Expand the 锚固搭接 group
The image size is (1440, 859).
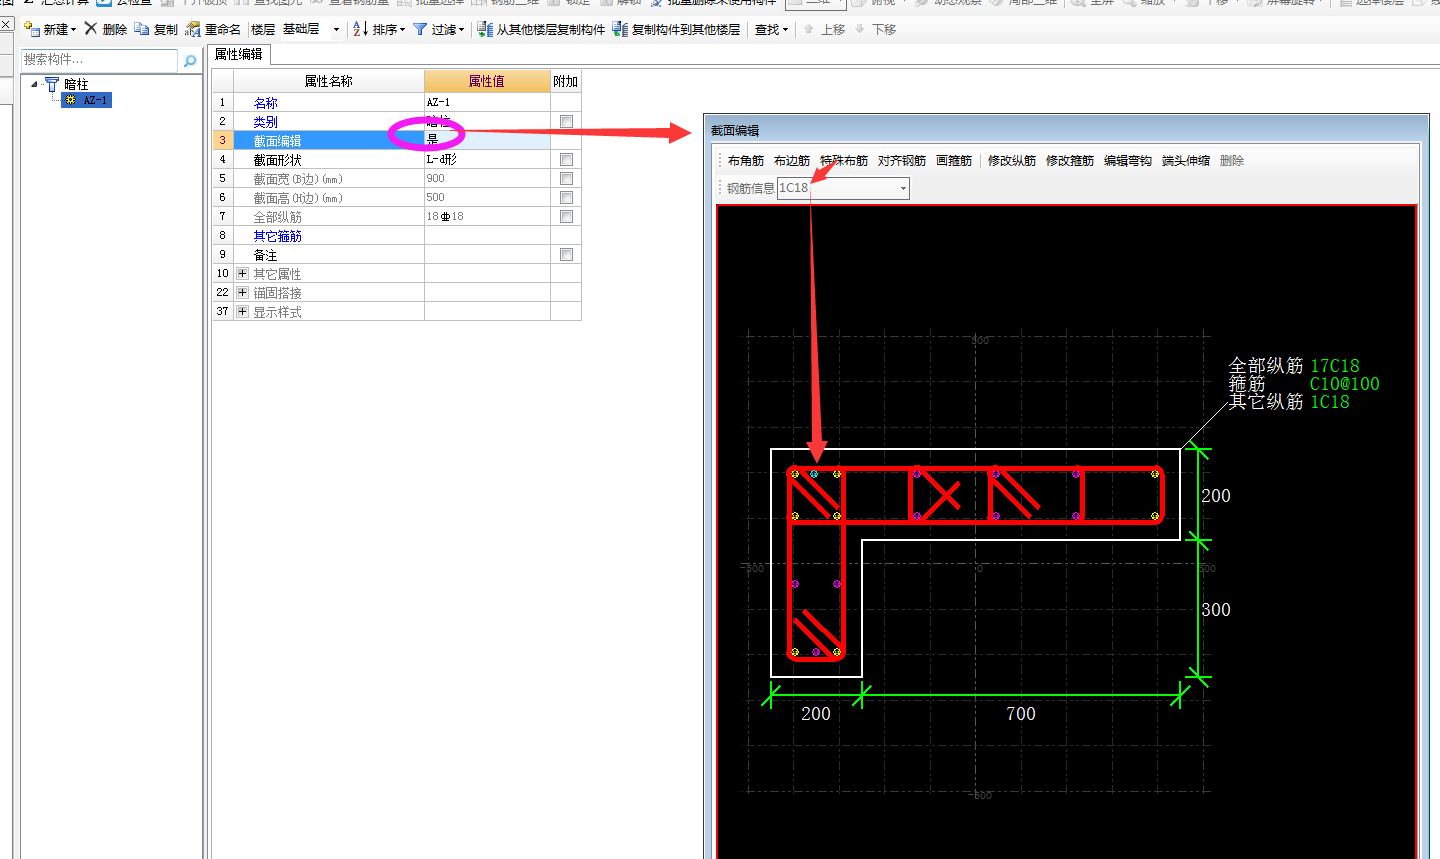point(242,292)
